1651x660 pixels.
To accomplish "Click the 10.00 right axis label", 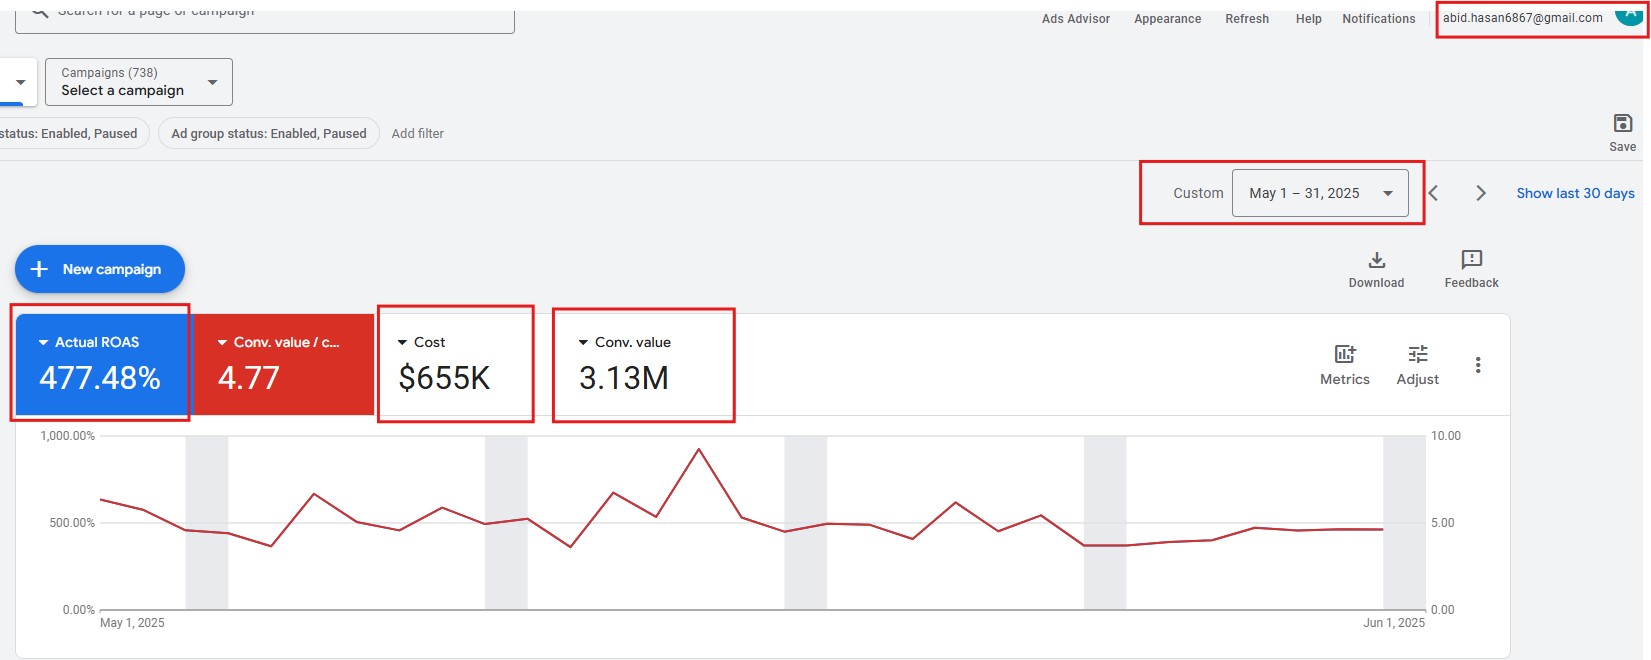I will (x=1446, y=436).
